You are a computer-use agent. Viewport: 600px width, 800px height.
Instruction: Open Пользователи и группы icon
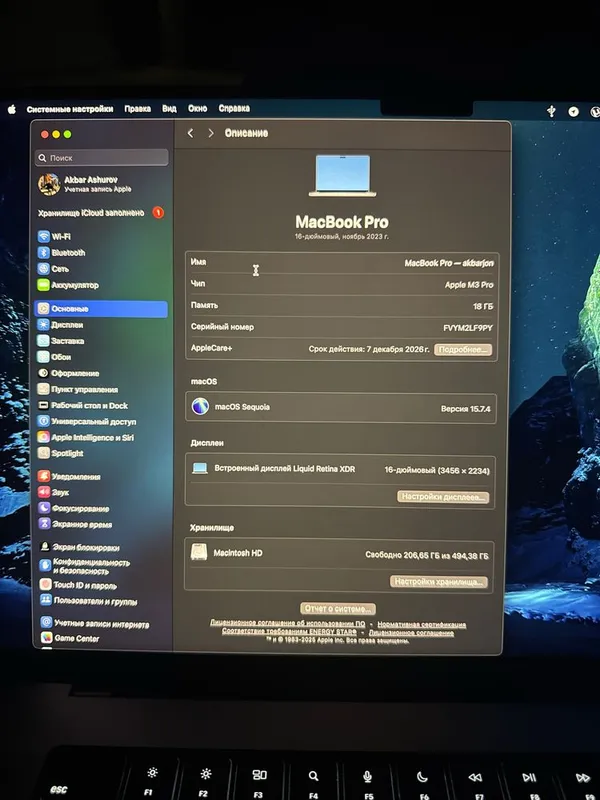(x=46, y=601)
